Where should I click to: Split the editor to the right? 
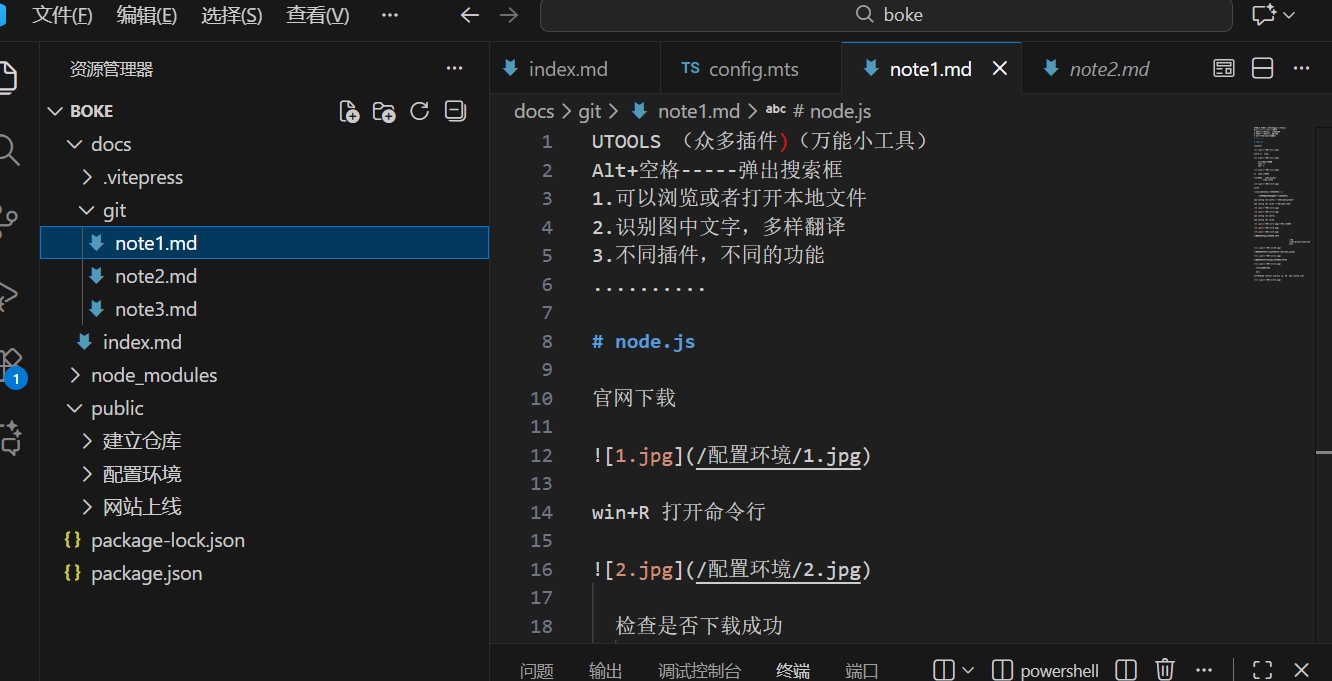click(1263, 69)
